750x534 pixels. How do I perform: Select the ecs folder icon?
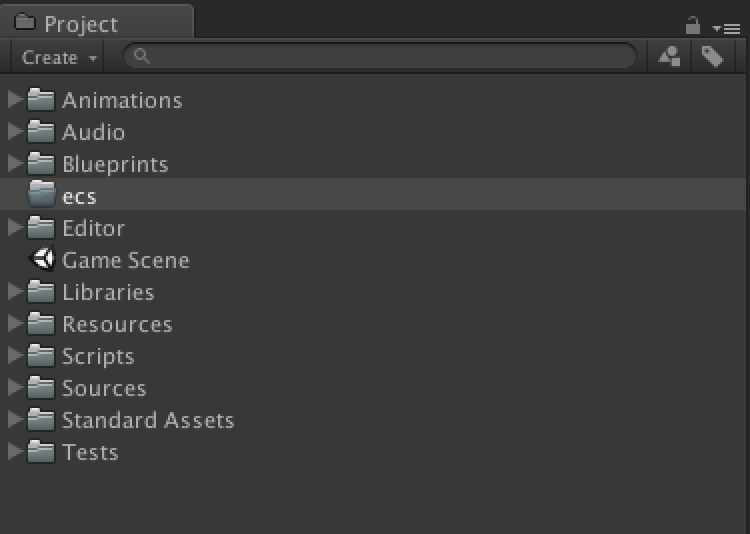pos(42,194)
